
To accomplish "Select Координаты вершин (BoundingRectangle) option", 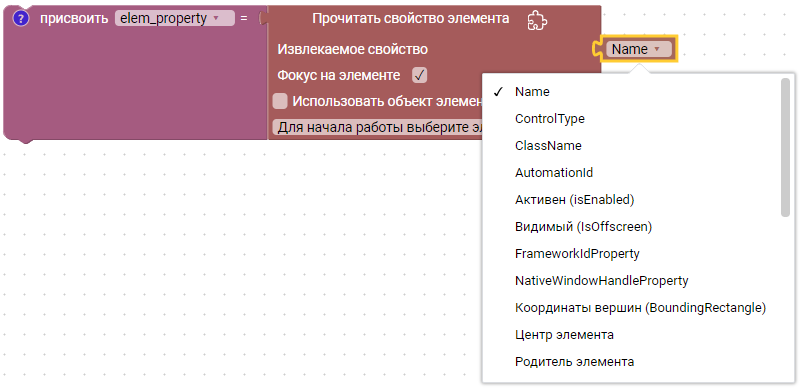I will [x=641, y=308].
